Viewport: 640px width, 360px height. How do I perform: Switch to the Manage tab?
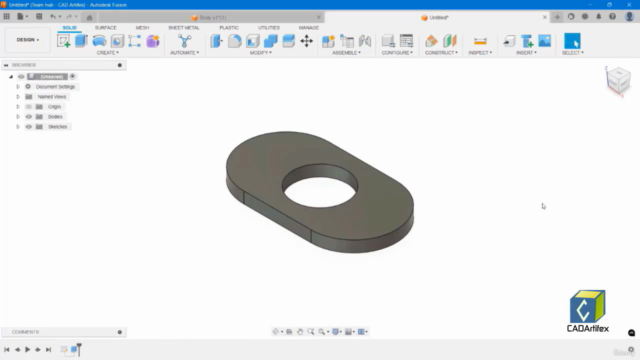point(309,28)
